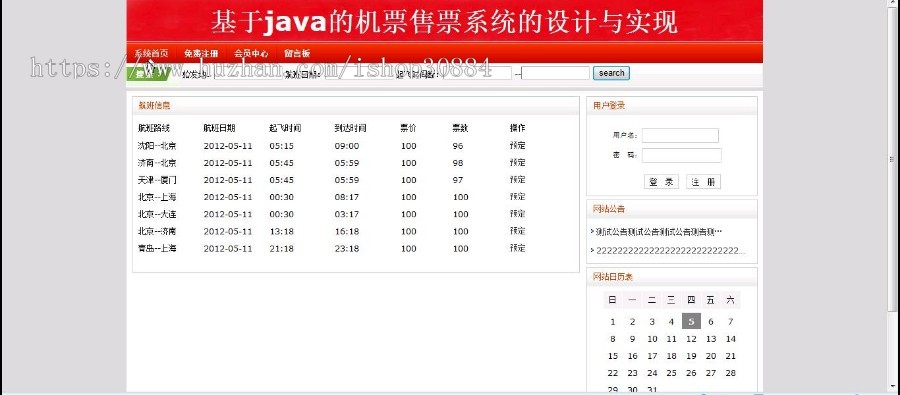Book the 北京--上海 flight via 预定

point(517,196)
